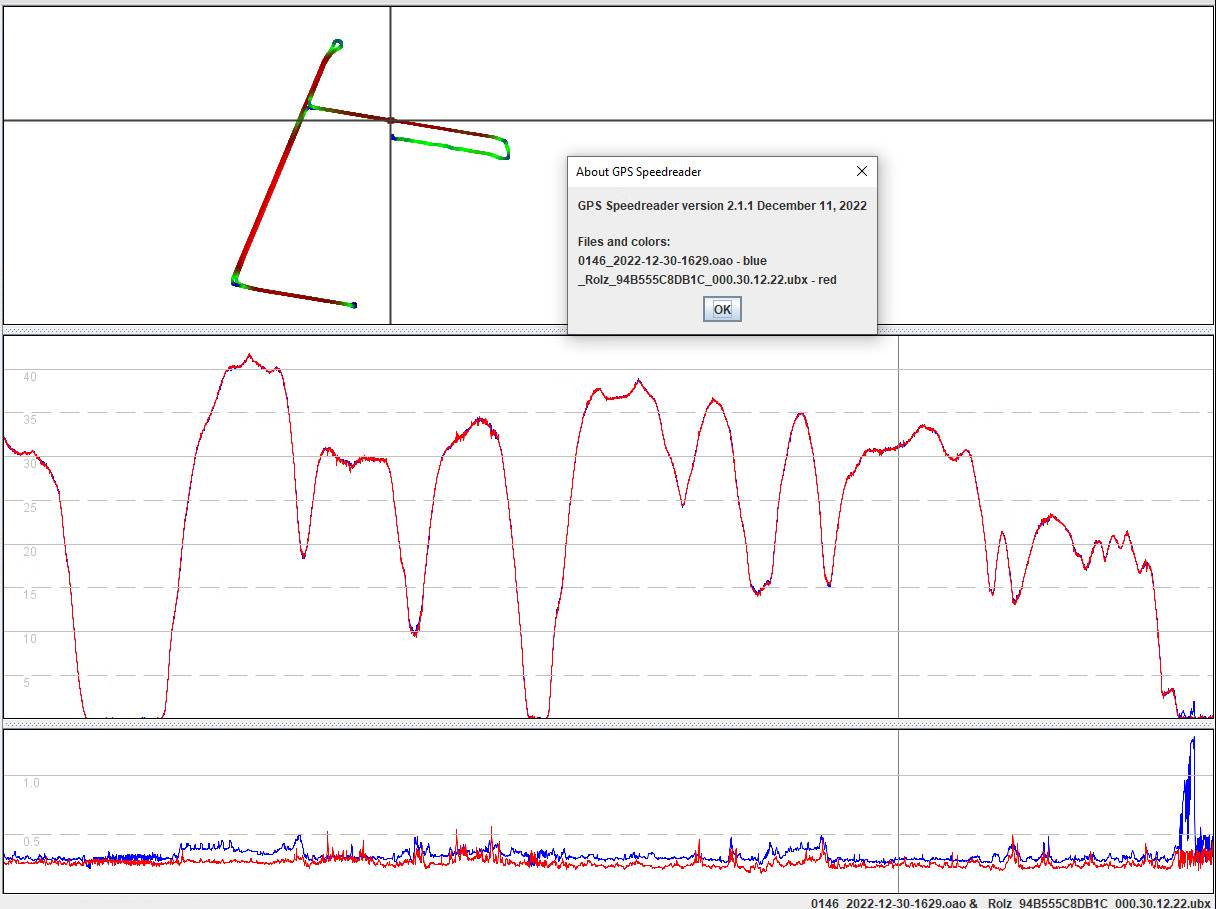Click the green turn at track's right end
The image size is (1216, 909).
click(504, 149)
